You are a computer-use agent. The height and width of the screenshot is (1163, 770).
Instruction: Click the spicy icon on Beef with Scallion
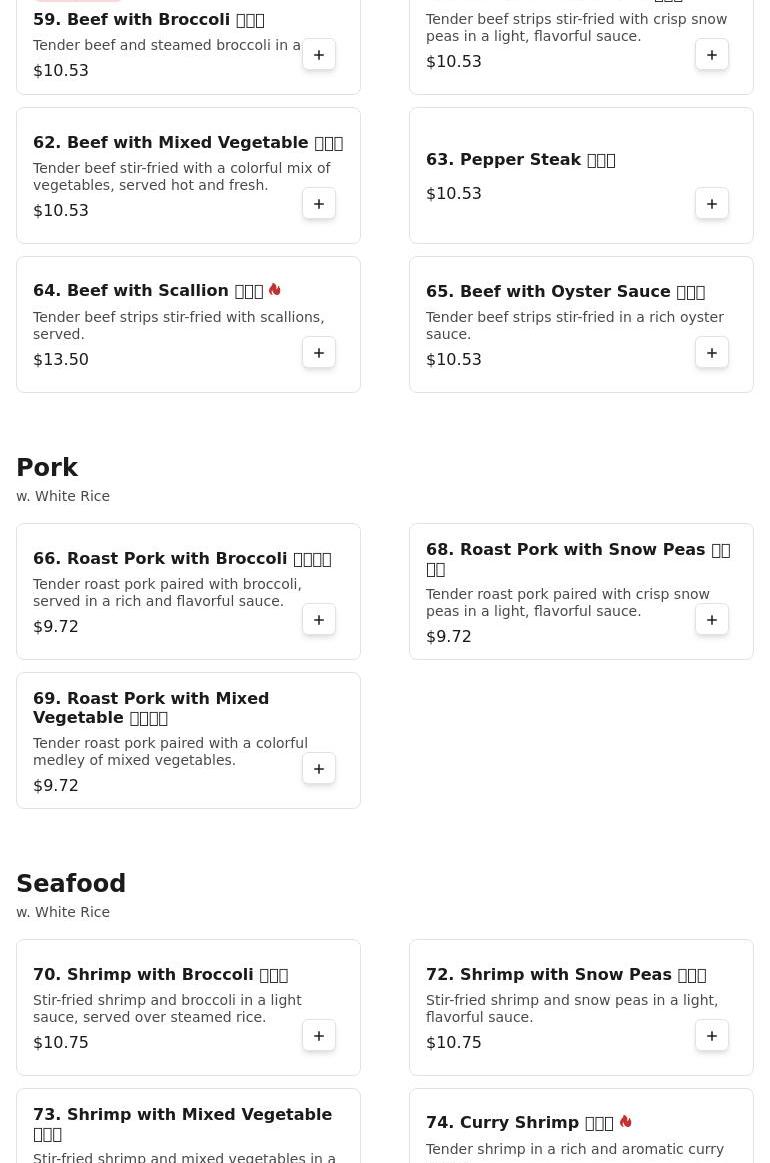click(x=275, y=290)
